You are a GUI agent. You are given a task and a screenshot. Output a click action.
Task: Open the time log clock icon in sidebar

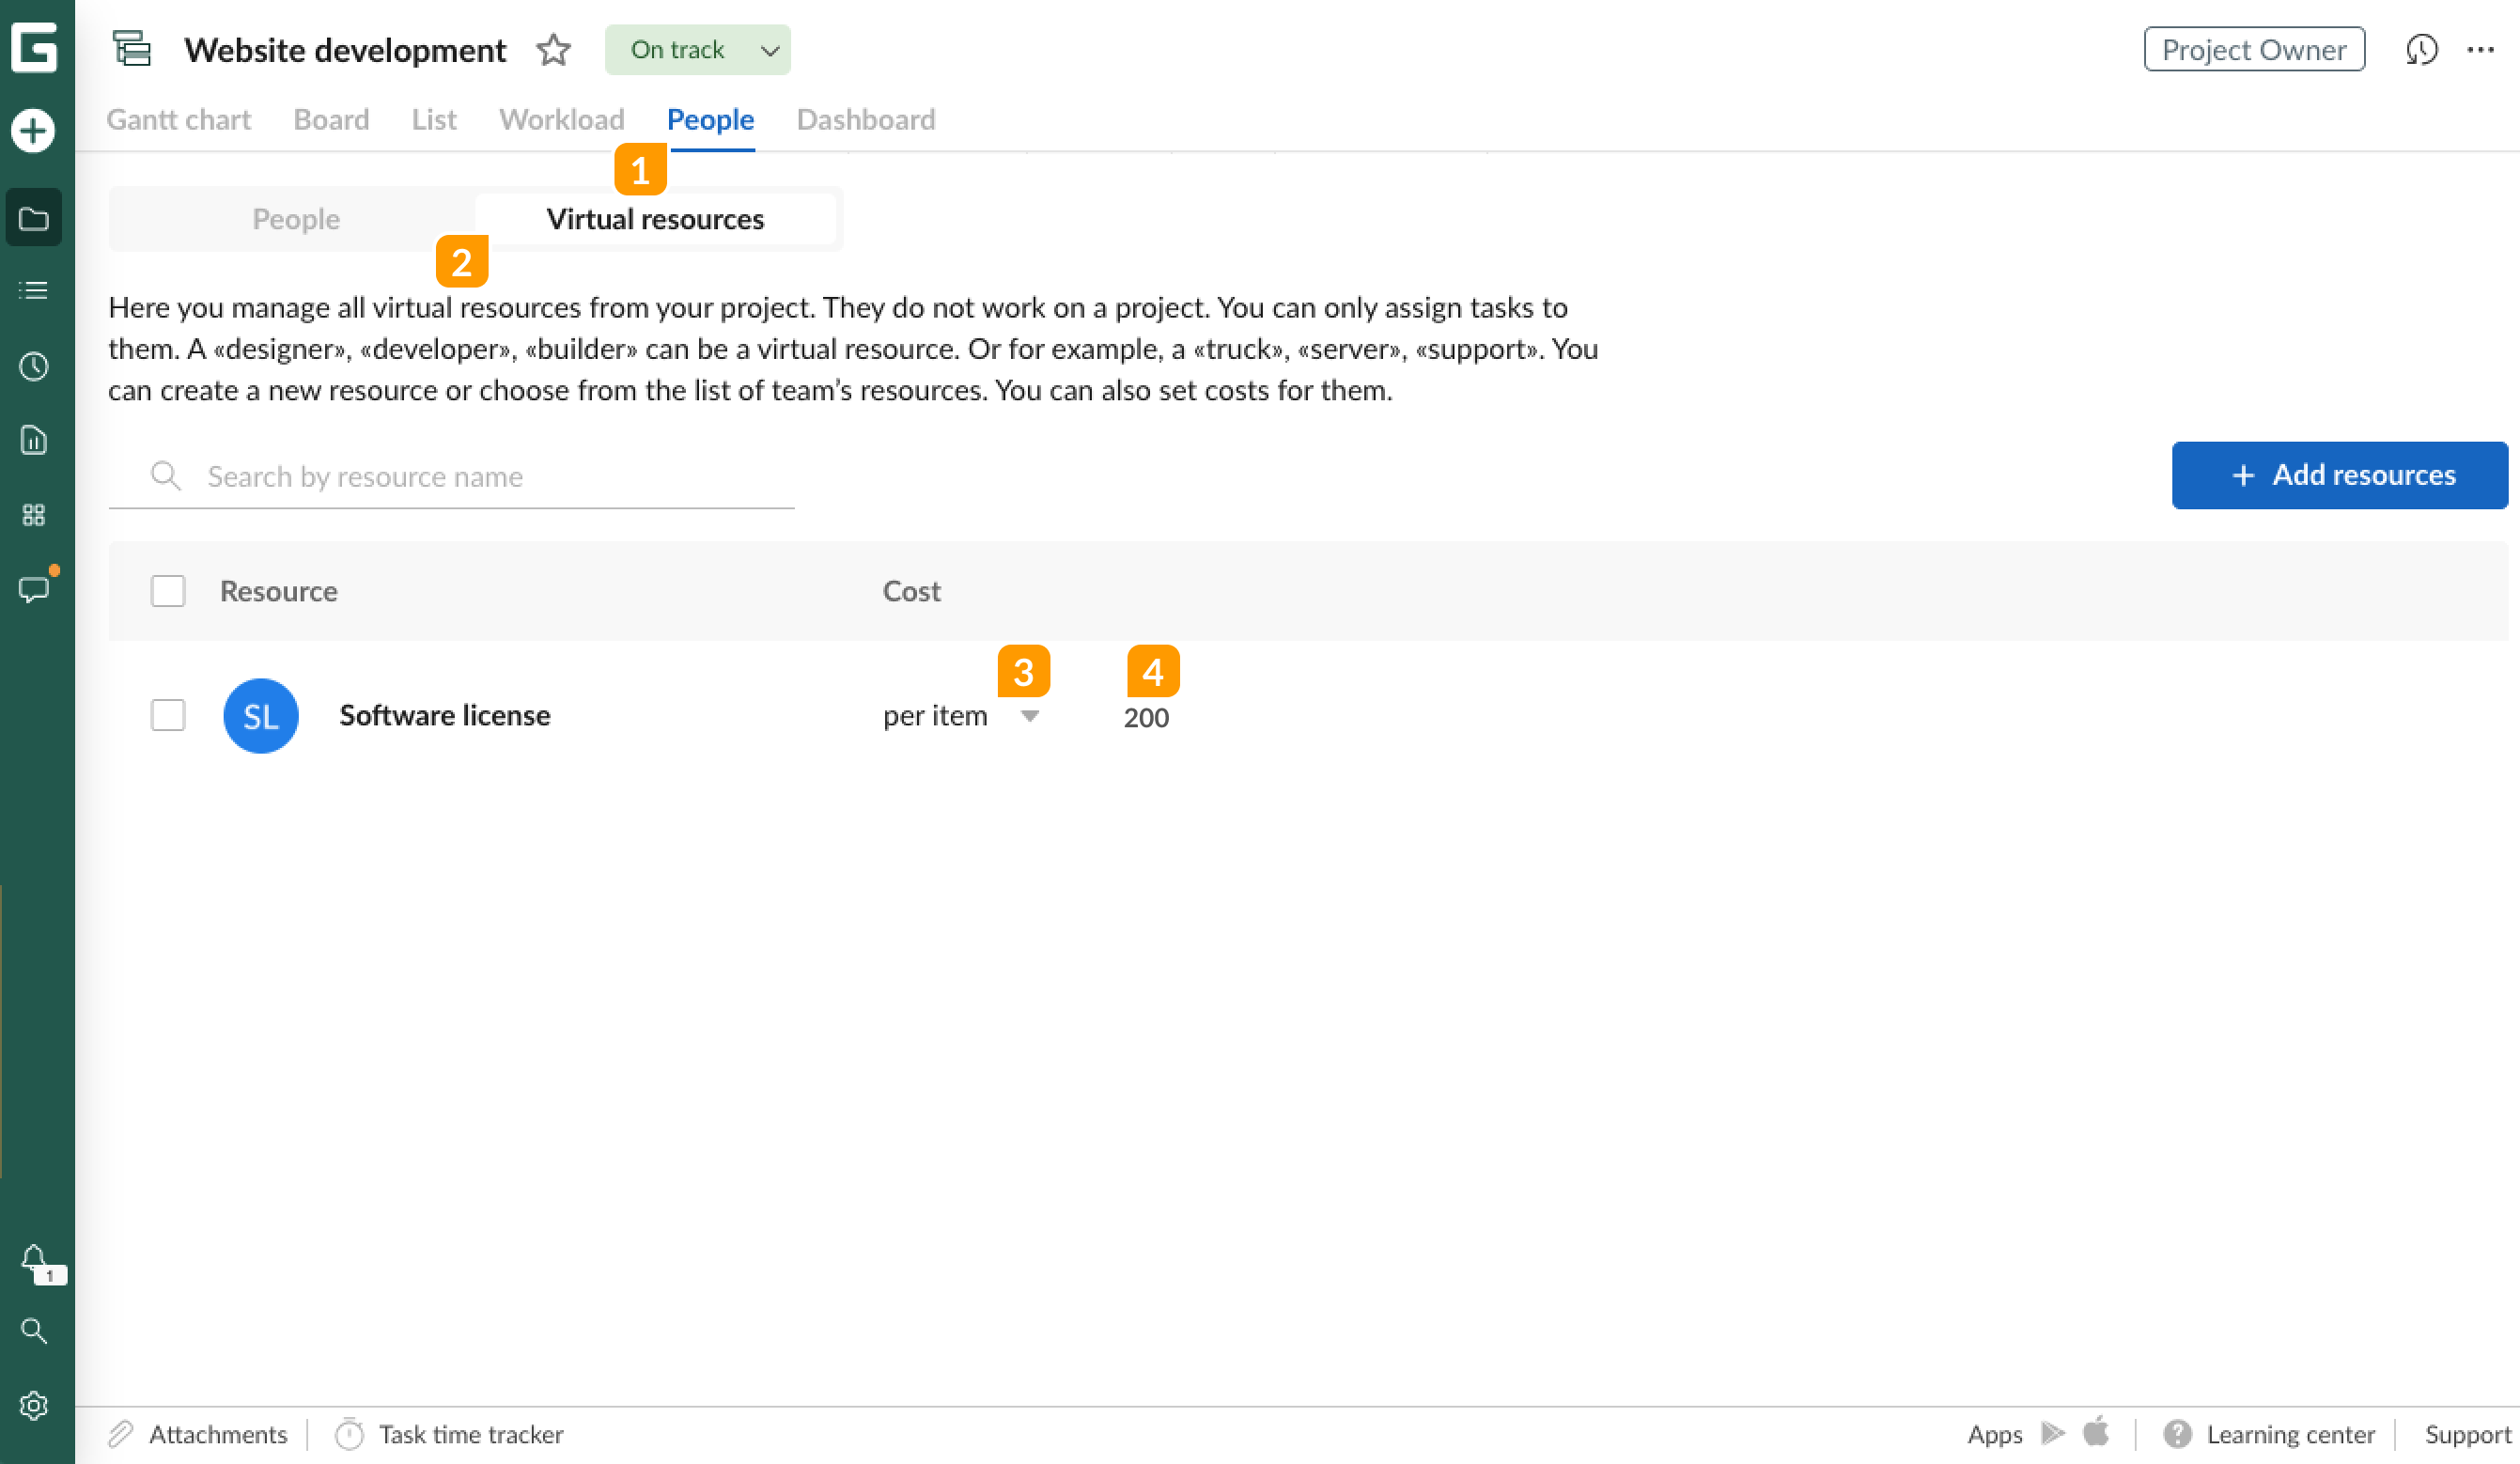click(x=33, y=366)
